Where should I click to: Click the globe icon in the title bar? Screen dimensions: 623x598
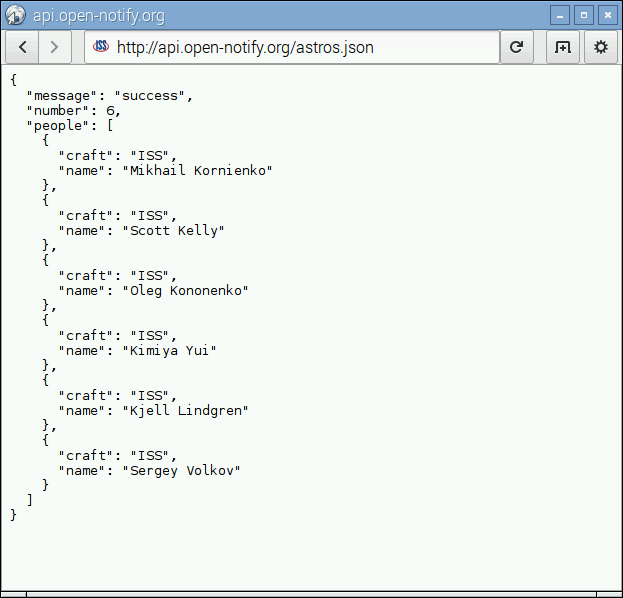(x=15, y=15)
